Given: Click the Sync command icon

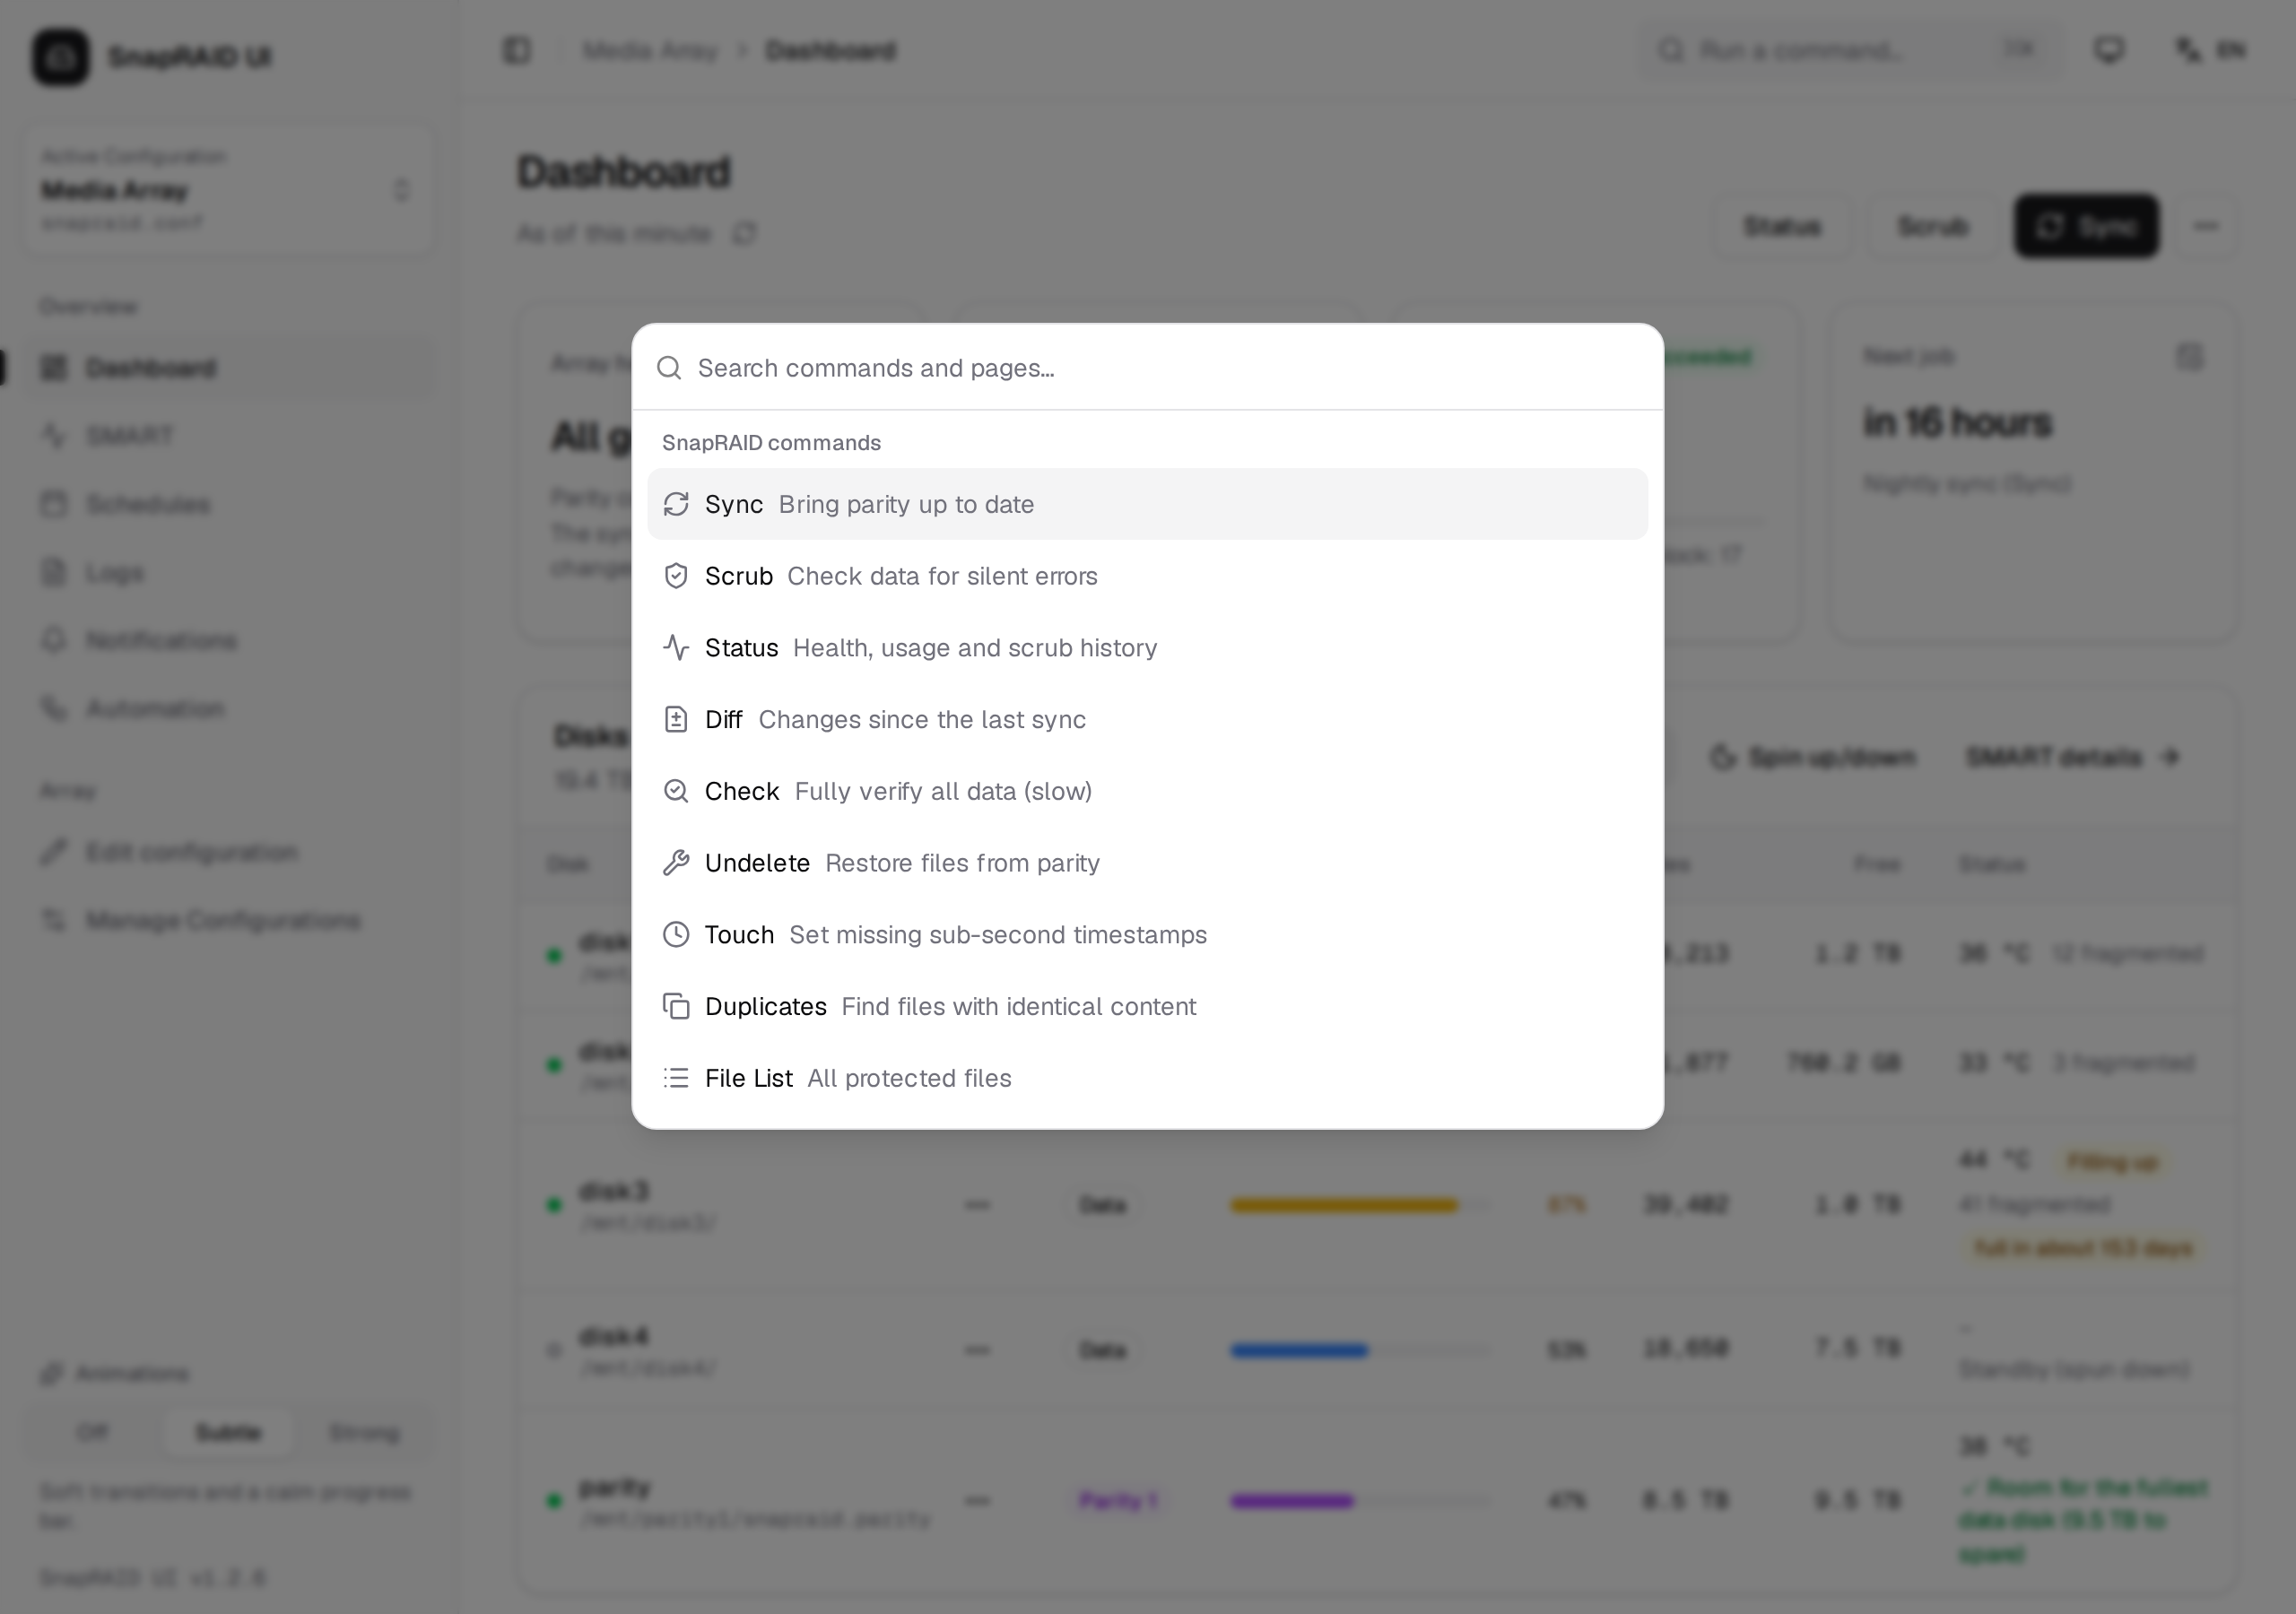Looking at the screenshot, I should click(676, 504).
